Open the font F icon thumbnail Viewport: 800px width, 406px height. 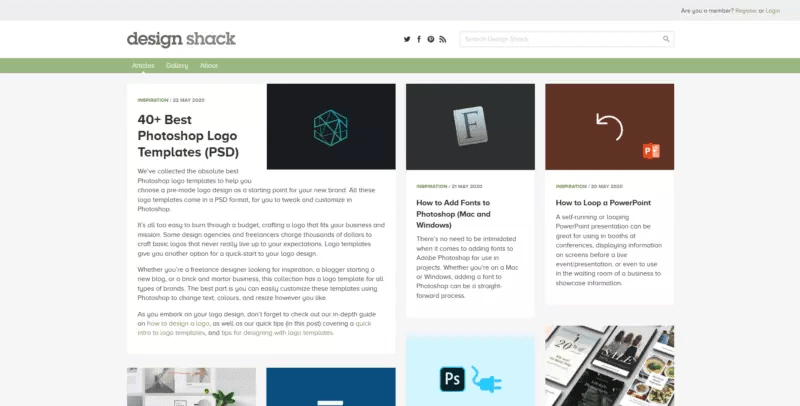tap(469, 126)
